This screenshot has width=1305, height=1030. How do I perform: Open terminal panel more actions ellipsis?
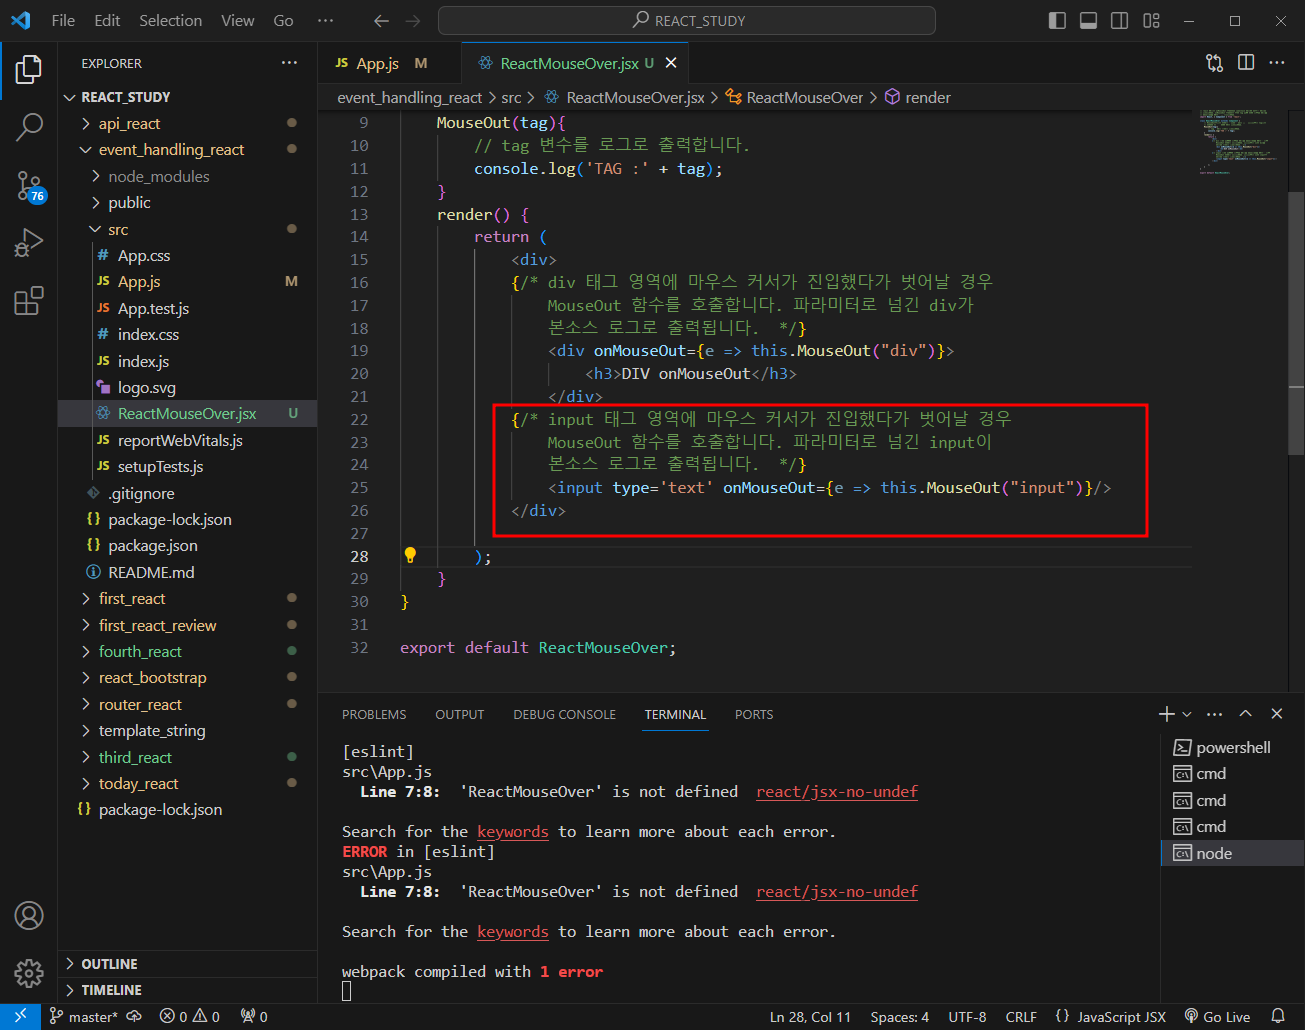1215,714
